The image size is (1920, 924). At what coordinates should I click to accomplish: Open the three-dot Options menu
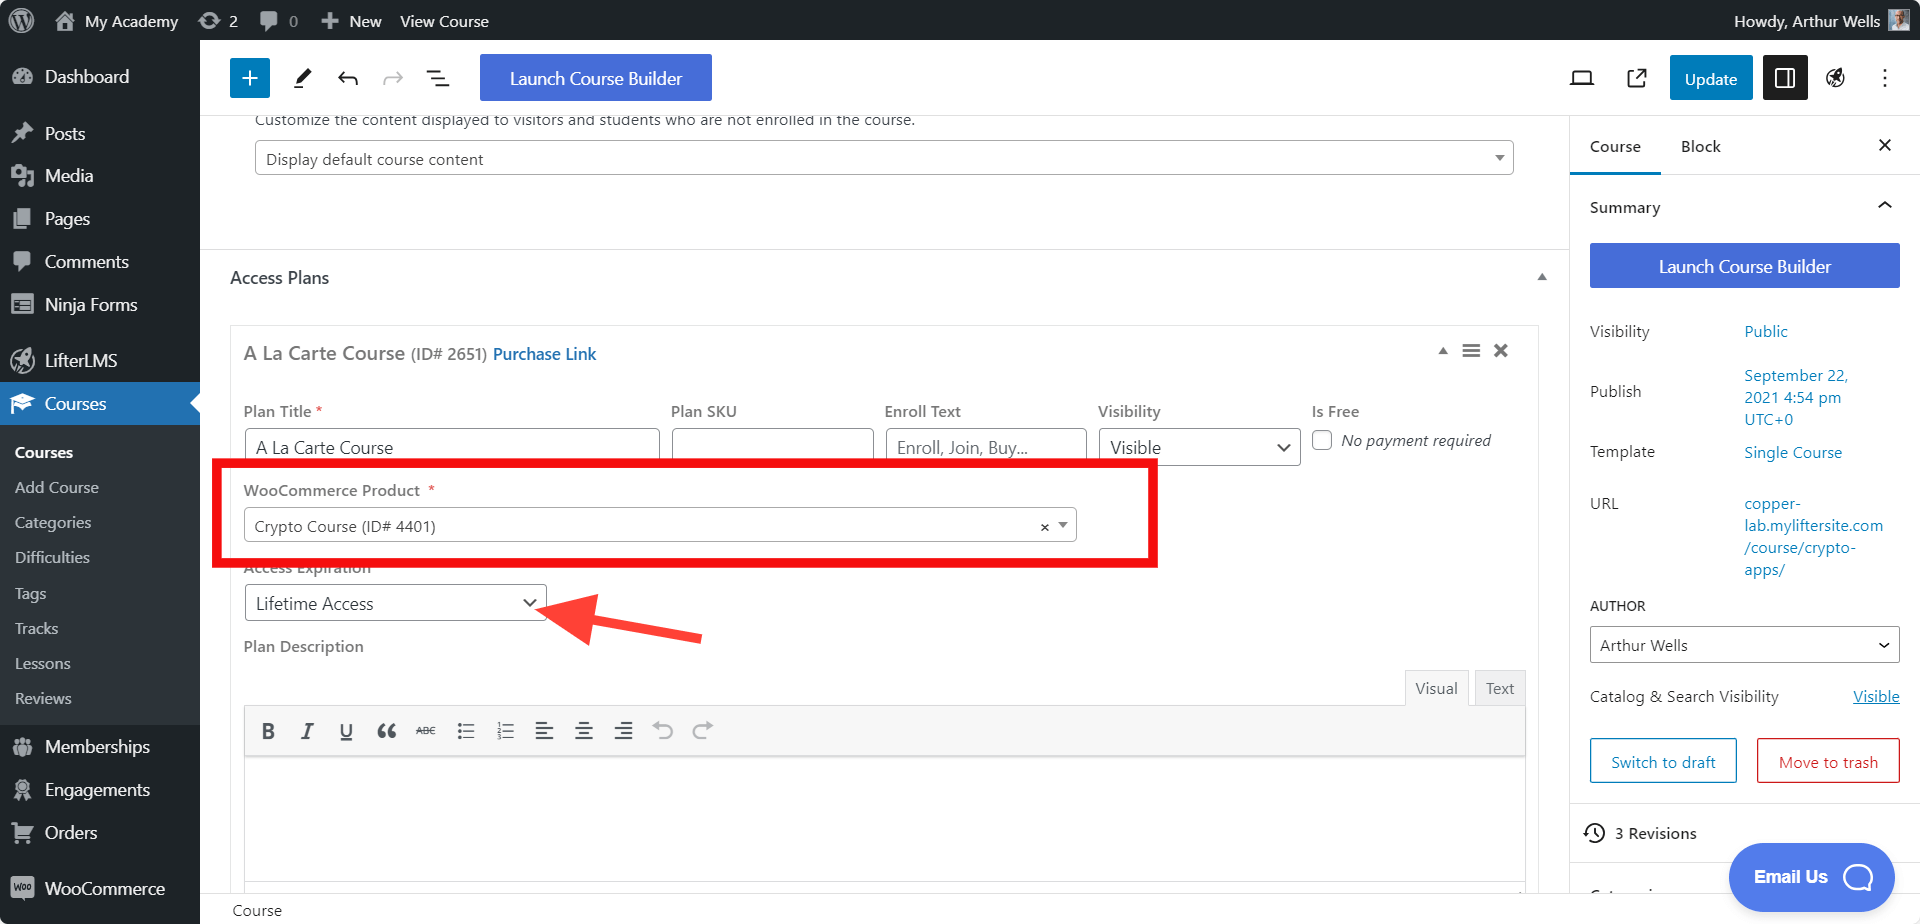1885,78
